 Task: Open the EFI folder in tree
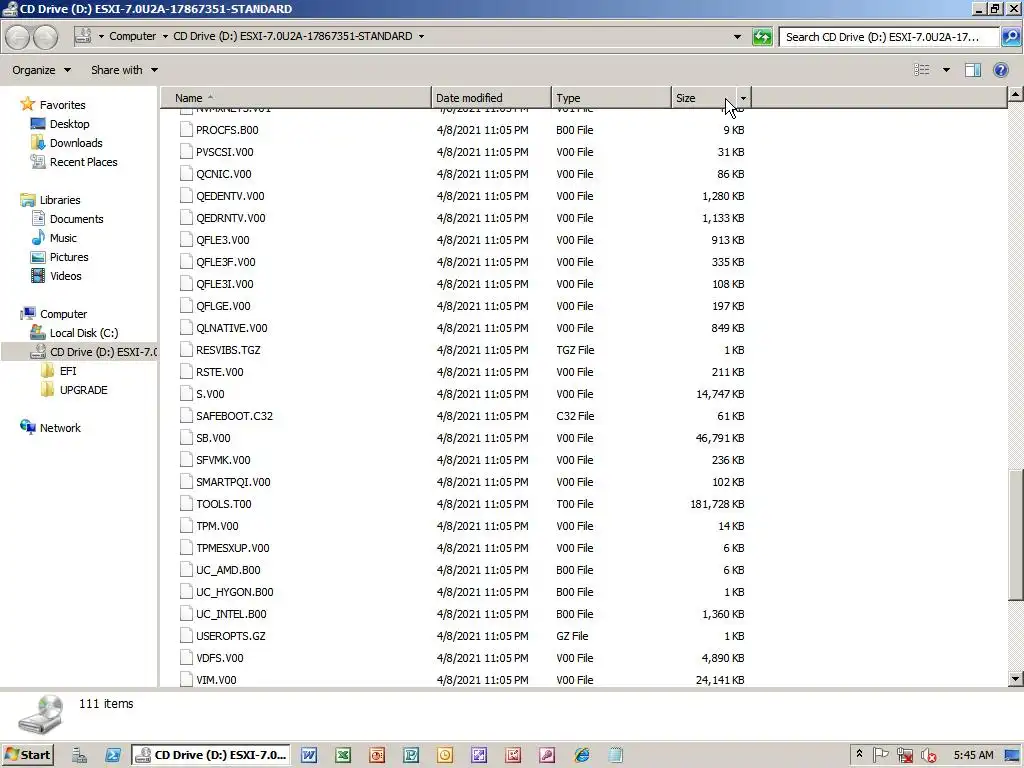(68, 371)
